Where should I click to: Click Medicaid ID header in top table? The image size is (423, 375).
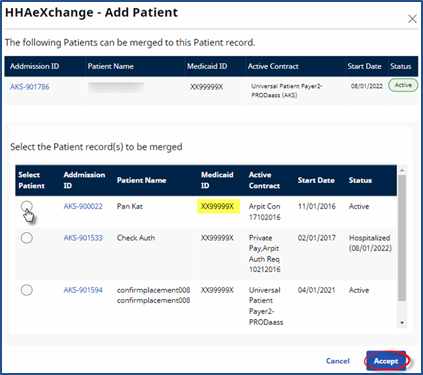207,66
